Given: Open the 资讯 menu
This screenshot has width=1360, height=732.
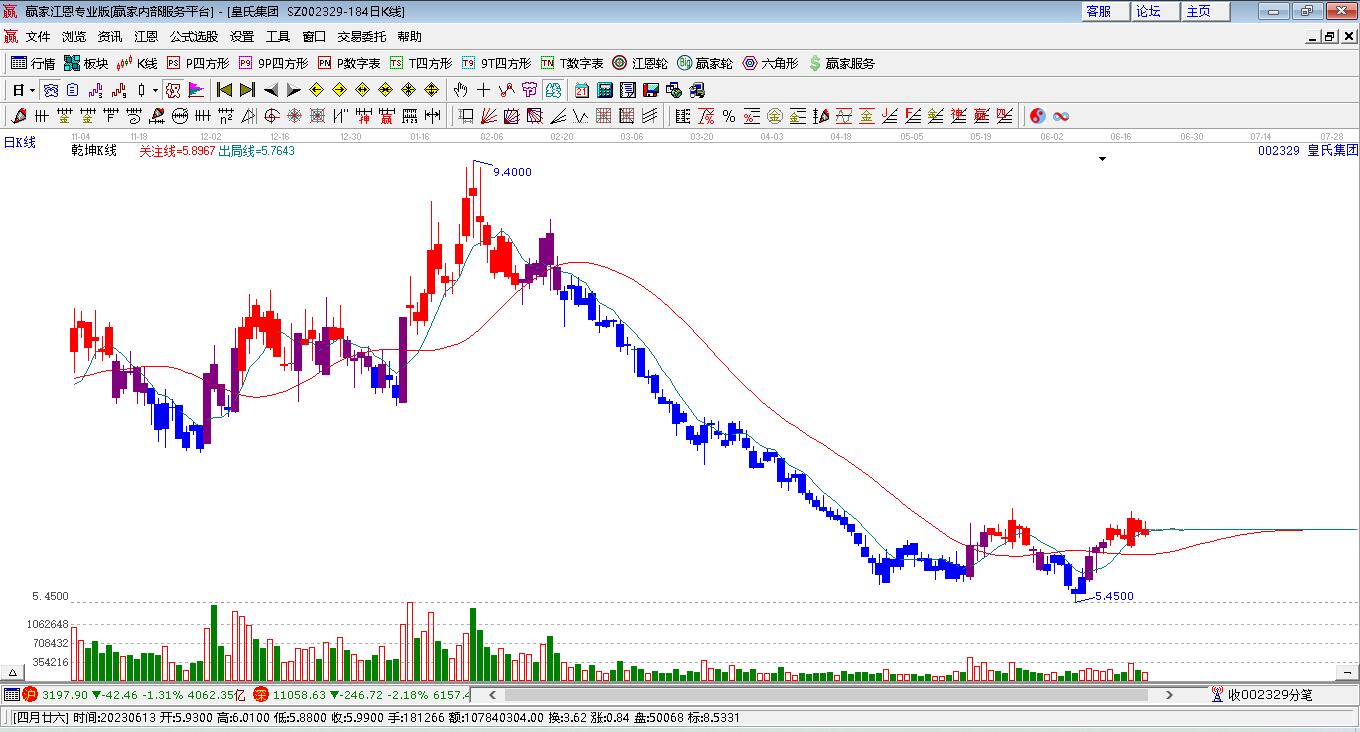Looking at the screenshot, I should click(x=110, y=37).
